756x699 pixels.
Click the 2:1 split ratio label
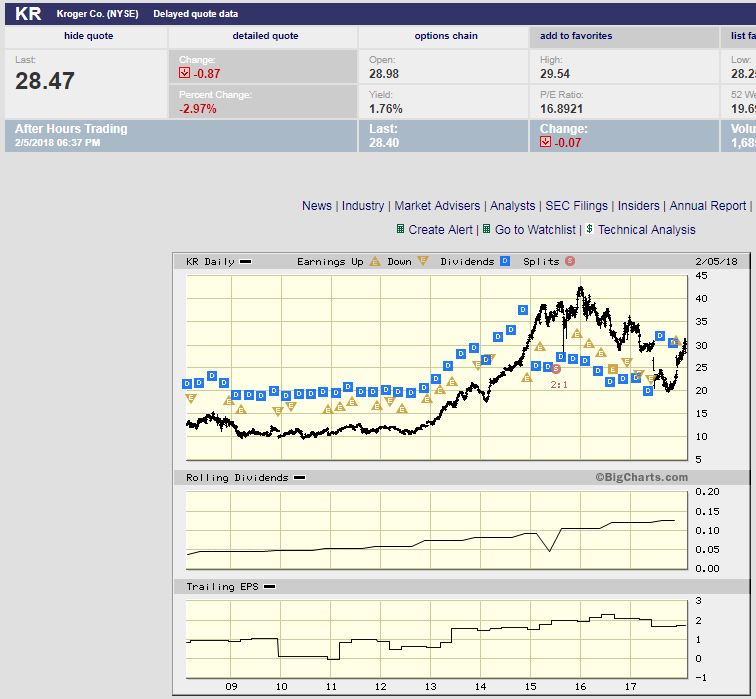(x=559, y=385)
